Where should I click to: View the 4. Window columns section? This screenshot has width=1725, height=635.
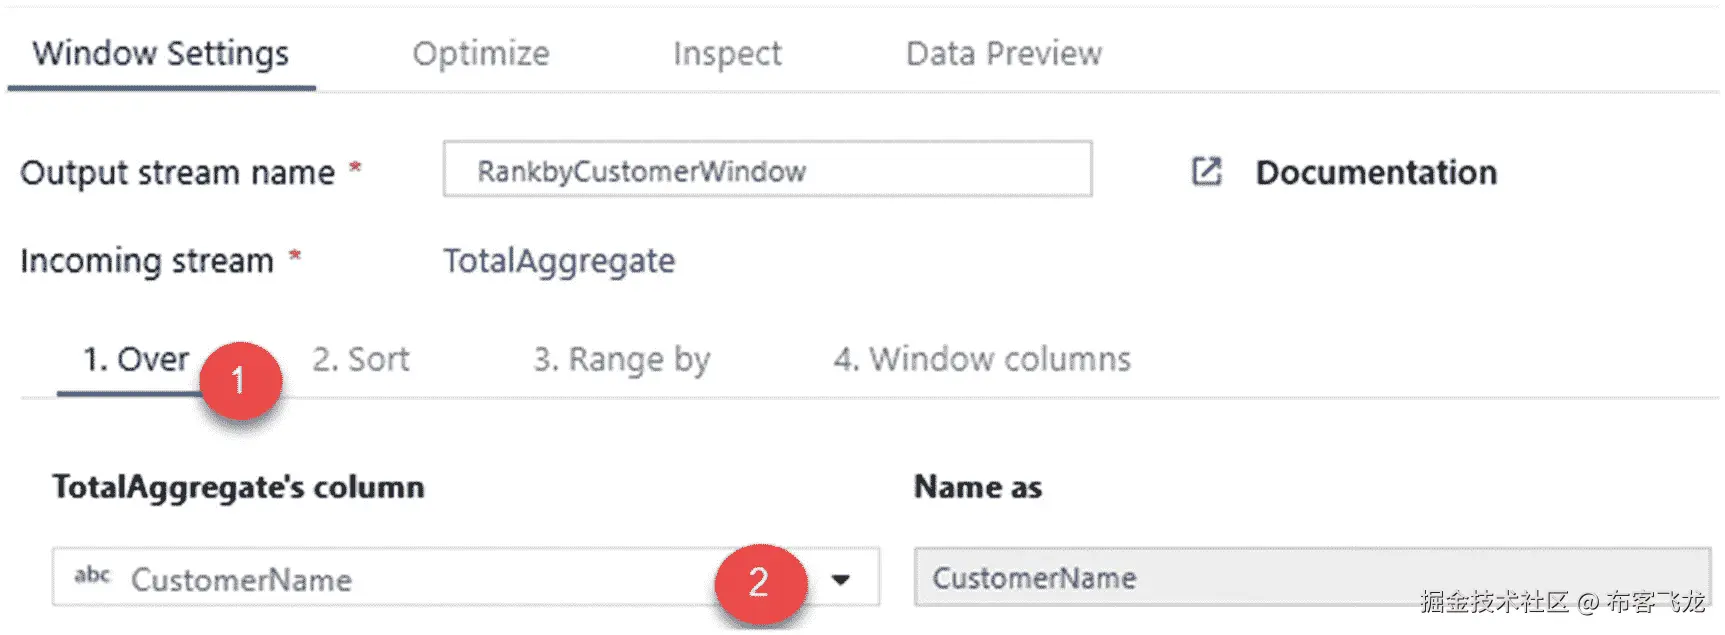pyautogui.click(x=982, y=359)
